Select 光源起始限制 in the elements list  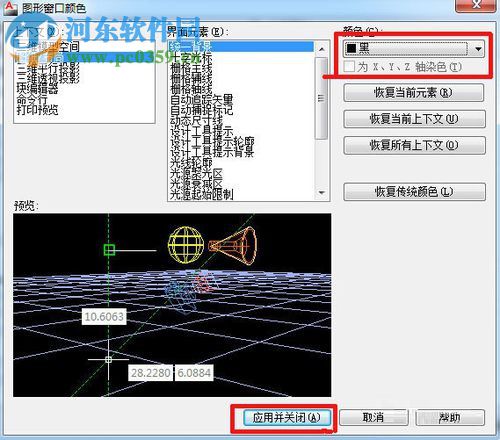(x=201, y=194)
